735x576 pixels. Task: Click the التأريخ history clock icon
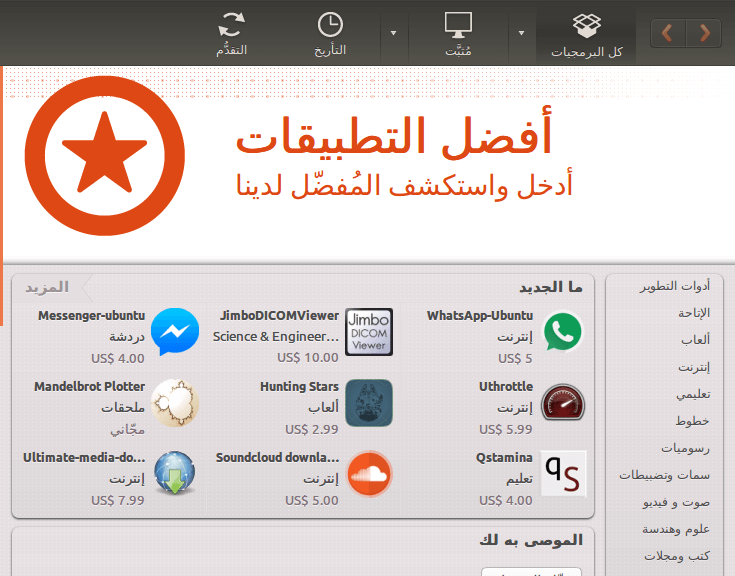(x=330, y=34)
